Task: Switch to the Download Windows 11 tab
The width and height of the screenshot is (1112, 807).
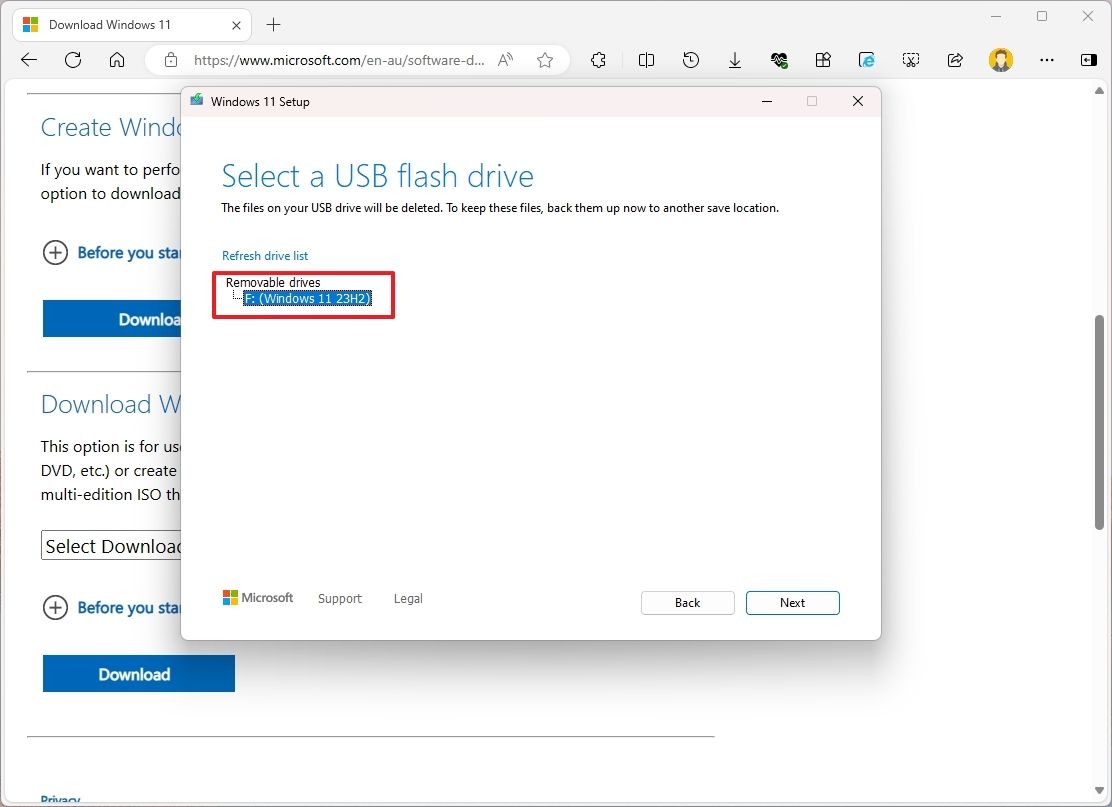Action: point(120,24)
